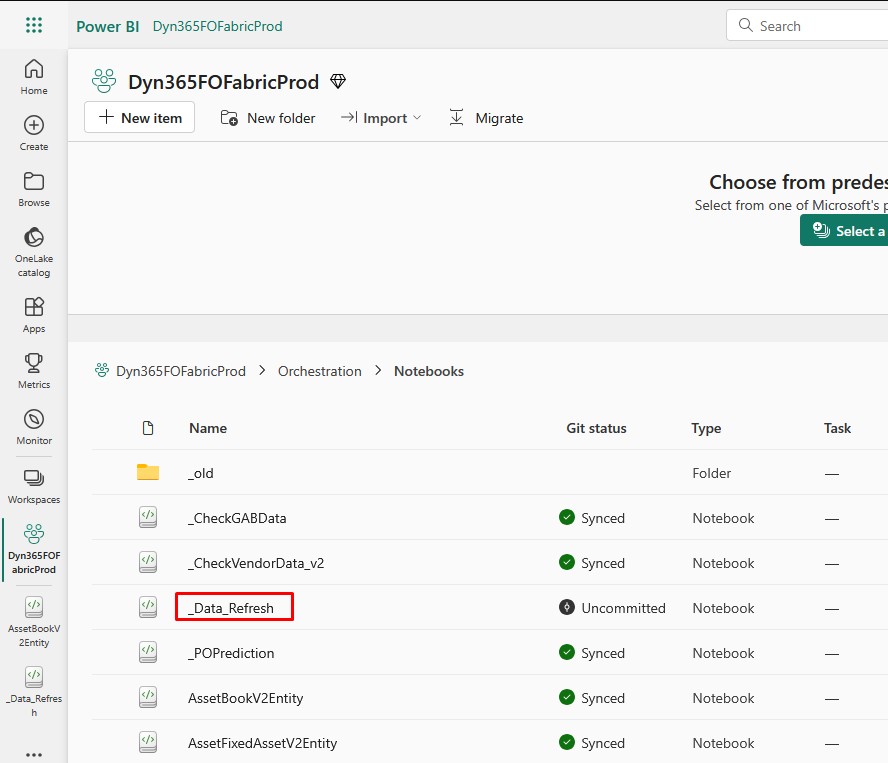Click Power BI link in header
The width and height of the screenshot is (888, 763).
tap(108, 27)
